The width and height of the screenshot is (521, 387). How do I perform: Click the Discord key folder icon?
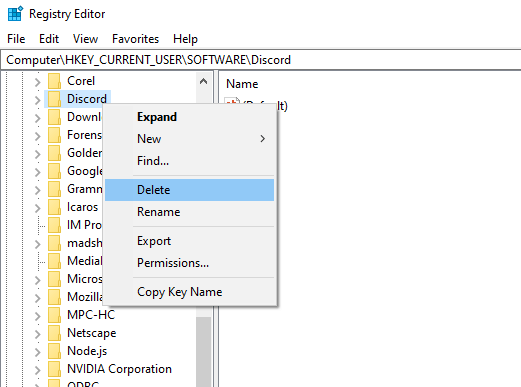coord(54,99)
